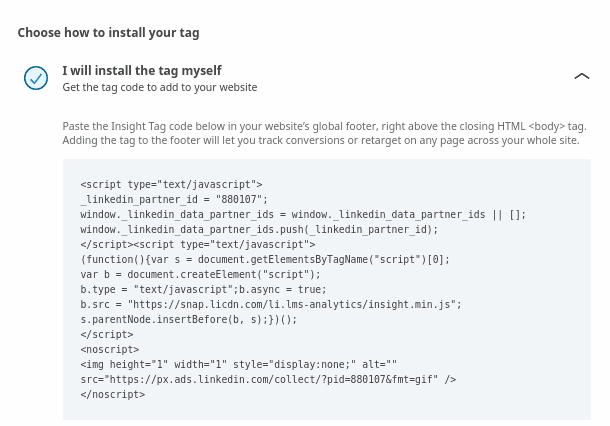Click the opening <noscript> tag line
This screenshot has width=610, height=426.
pos(110,349)
